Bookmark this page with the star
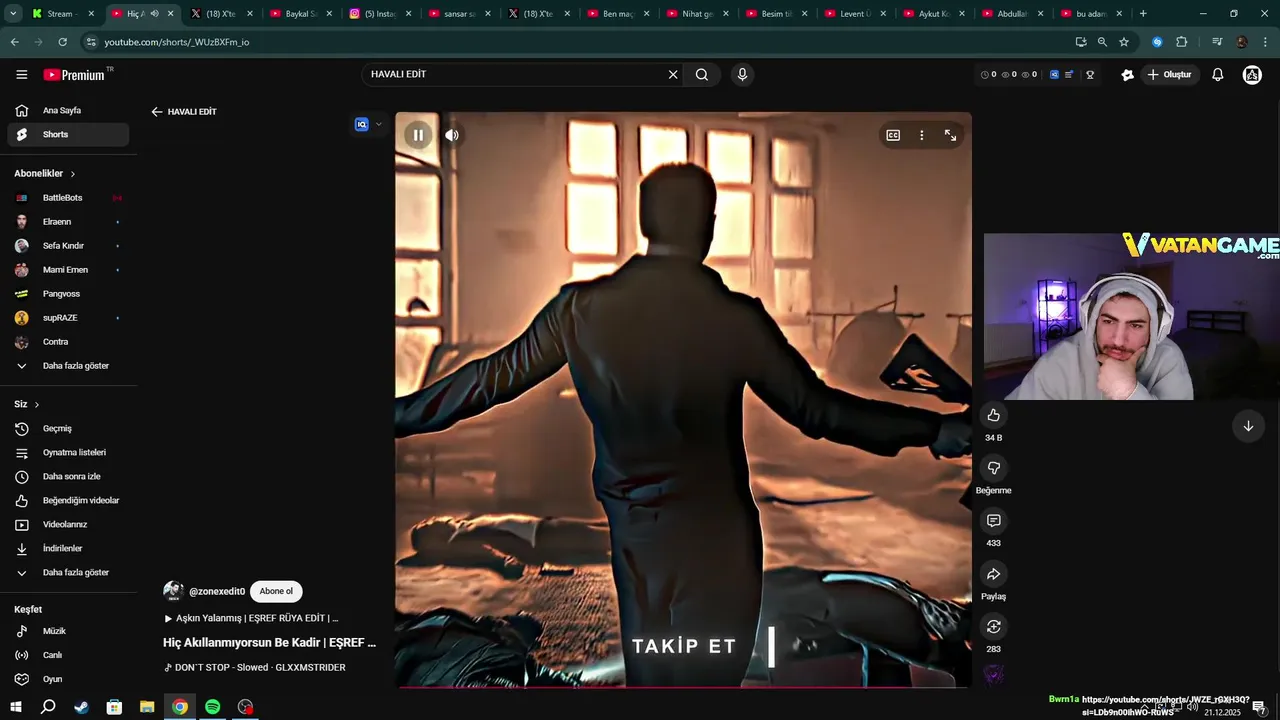 pos(1124,42)
